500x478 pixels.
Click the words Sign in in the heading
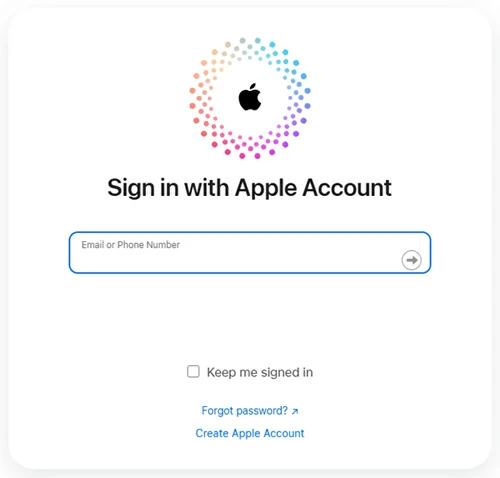pyautogui.click(x=143, y=188)
